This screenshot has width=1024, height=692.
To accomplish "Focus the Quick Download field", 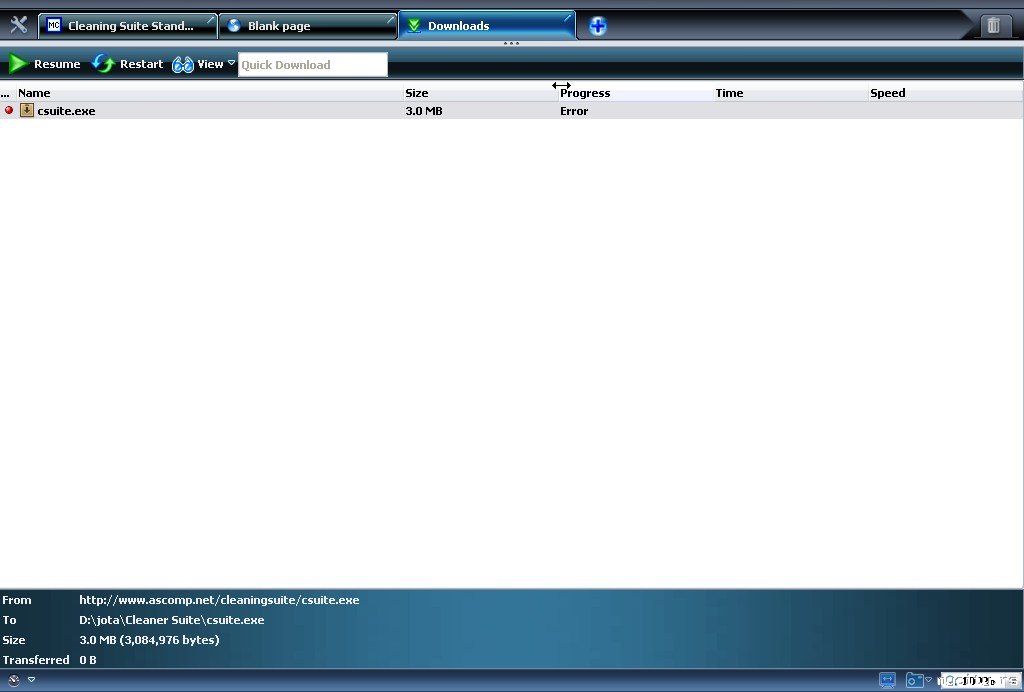I will click(312, 65).
